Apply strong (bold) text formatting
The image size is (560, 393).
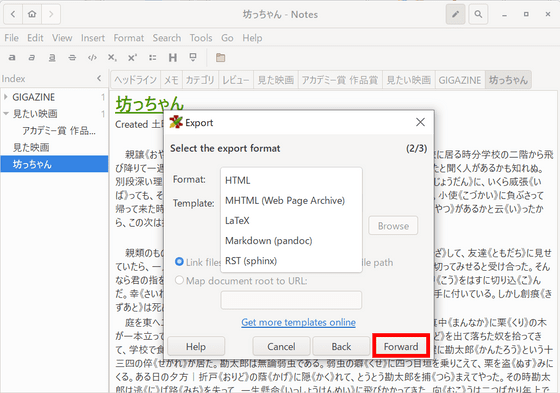coord(12,58)
